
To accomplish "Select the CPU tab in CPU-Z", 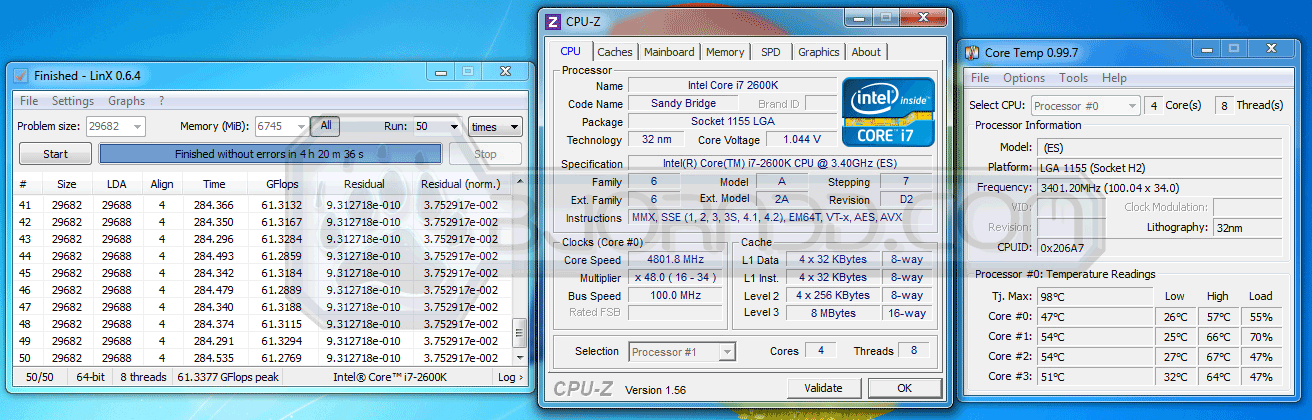I will [x=570, y=51].
